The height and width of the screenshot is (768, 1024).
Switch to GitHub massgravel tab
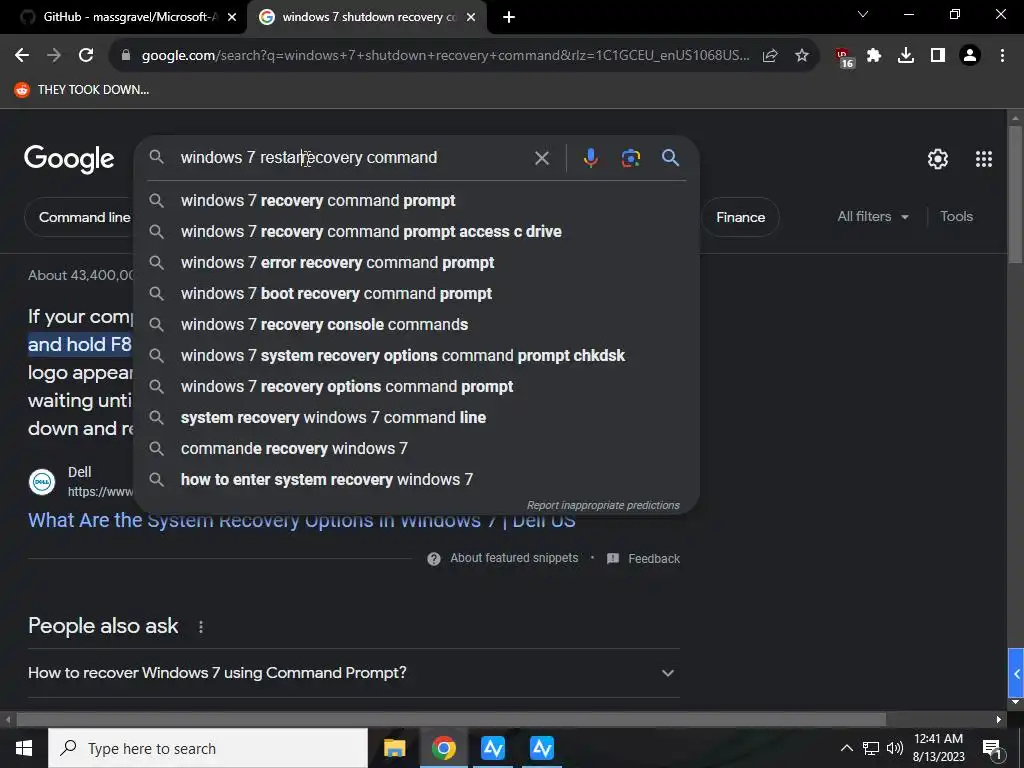pos(131,17)
